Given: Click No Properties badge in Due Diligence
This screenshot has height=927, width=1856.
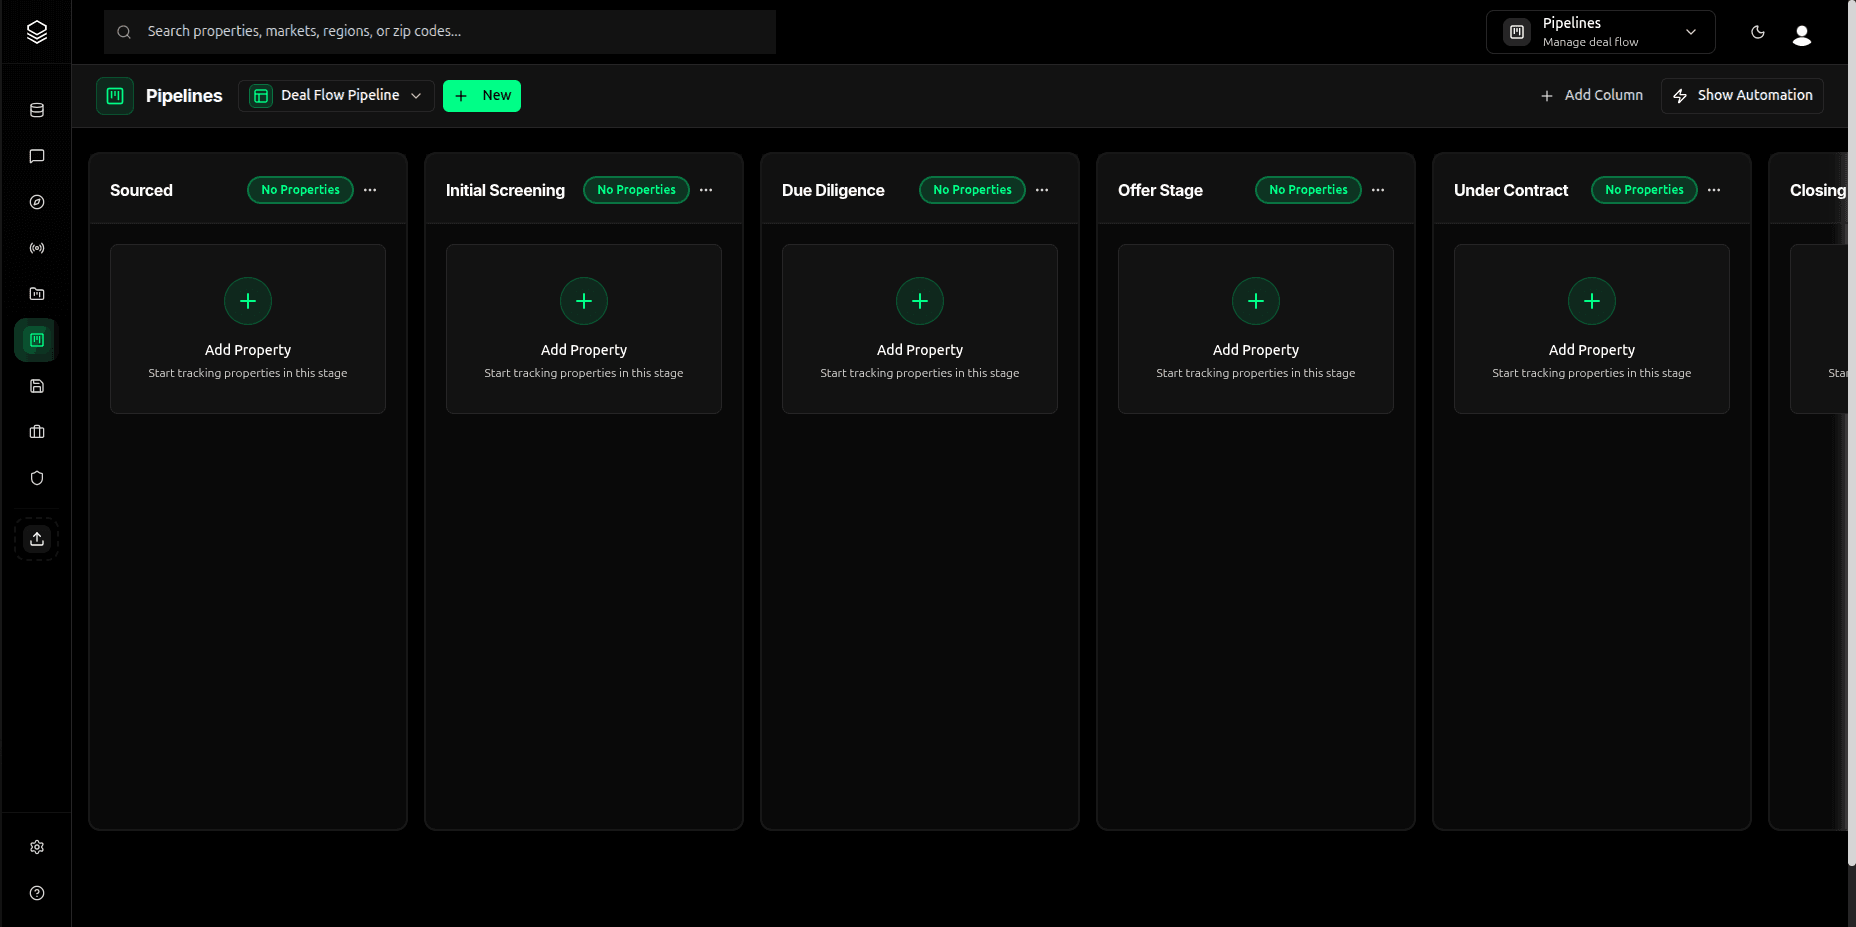Looking at the screenshot, I should pos(972,190).
